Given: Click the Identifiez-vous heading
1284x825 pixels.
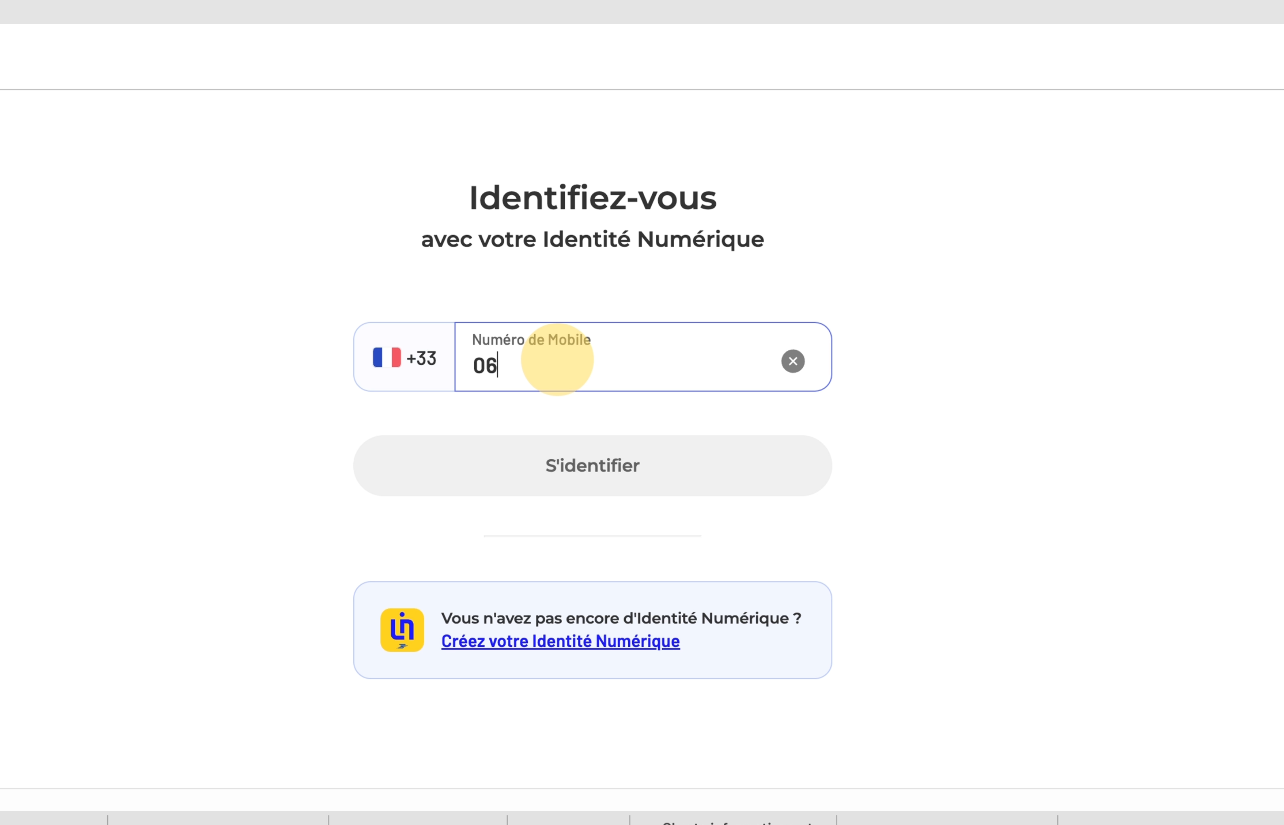Looking at the screenshot, I should coord(592,198).
